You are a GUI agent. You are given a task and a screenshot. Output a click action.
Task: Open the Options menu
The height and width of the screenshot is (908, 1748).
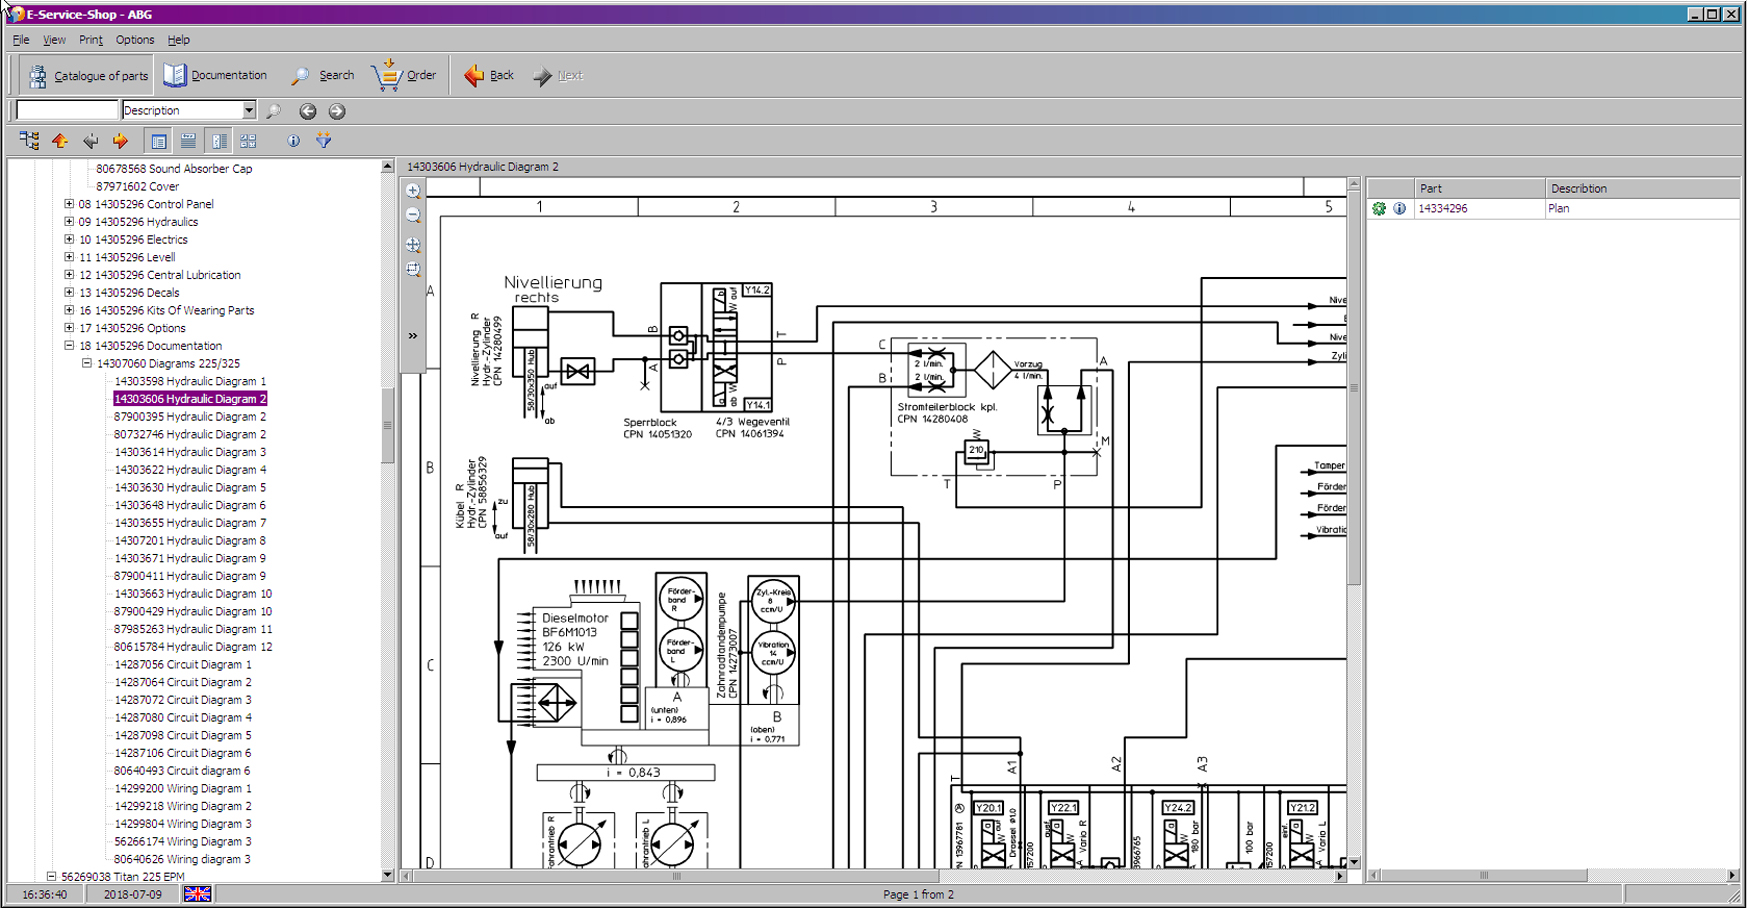134,40
